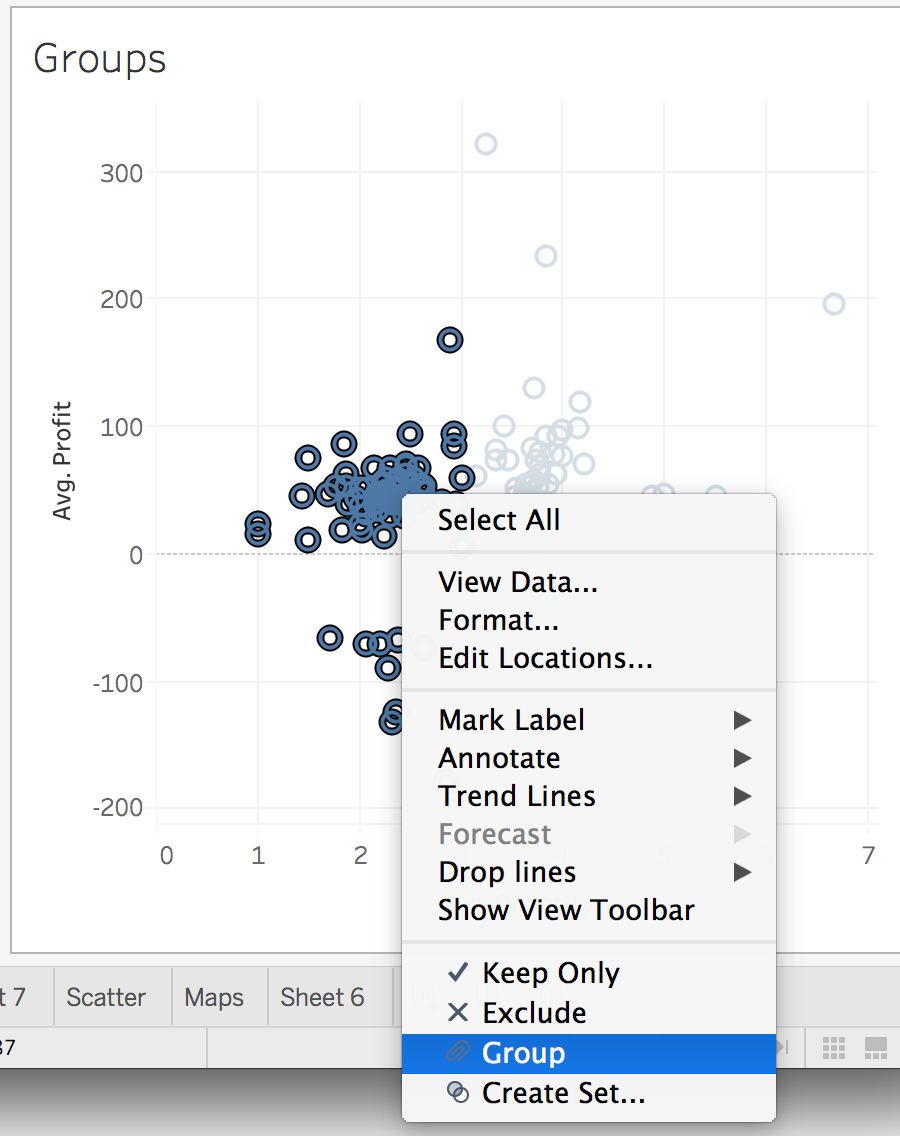
Task: Go to the Sheet 6 tab
Action: 322,997
